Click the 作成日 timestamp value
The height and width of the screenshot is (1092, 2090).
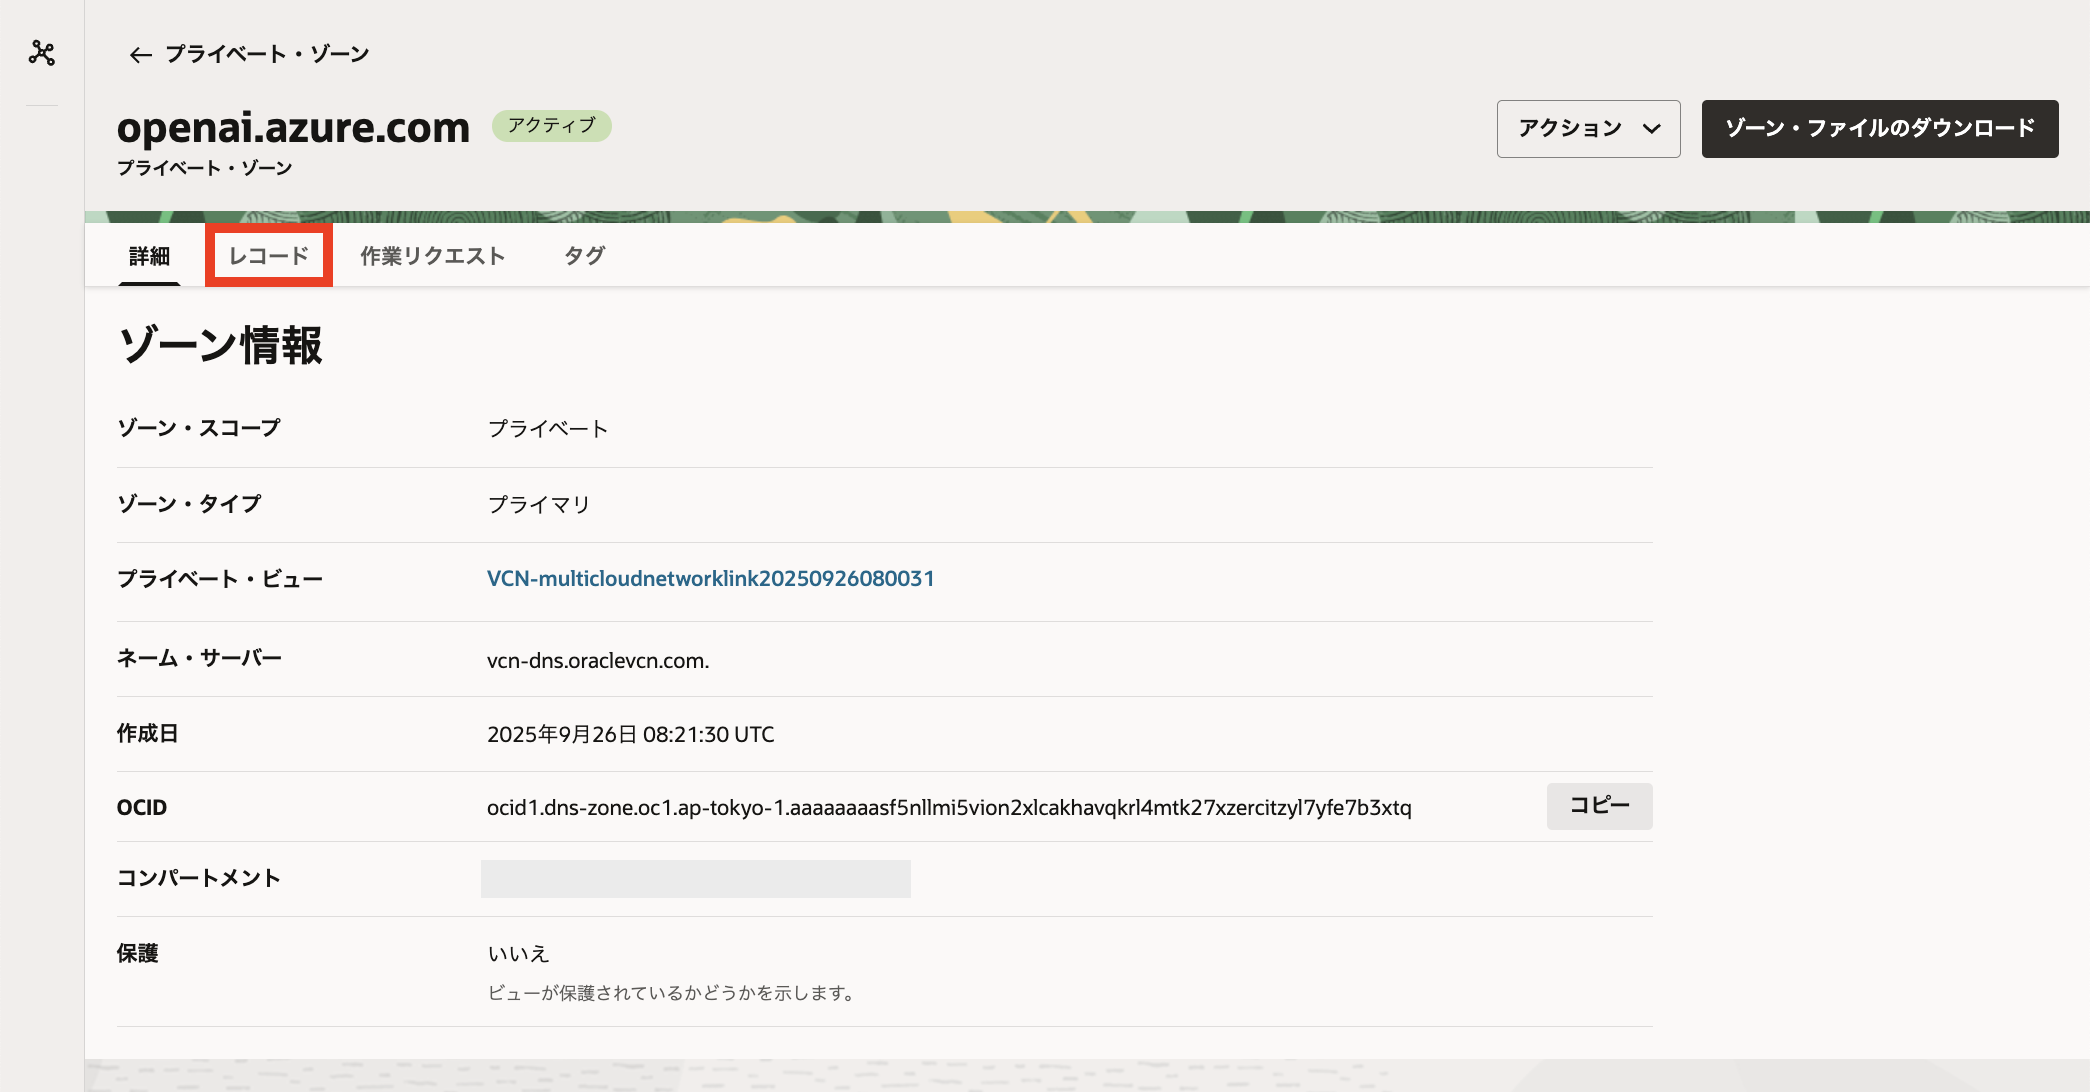[x=630, y=735]
